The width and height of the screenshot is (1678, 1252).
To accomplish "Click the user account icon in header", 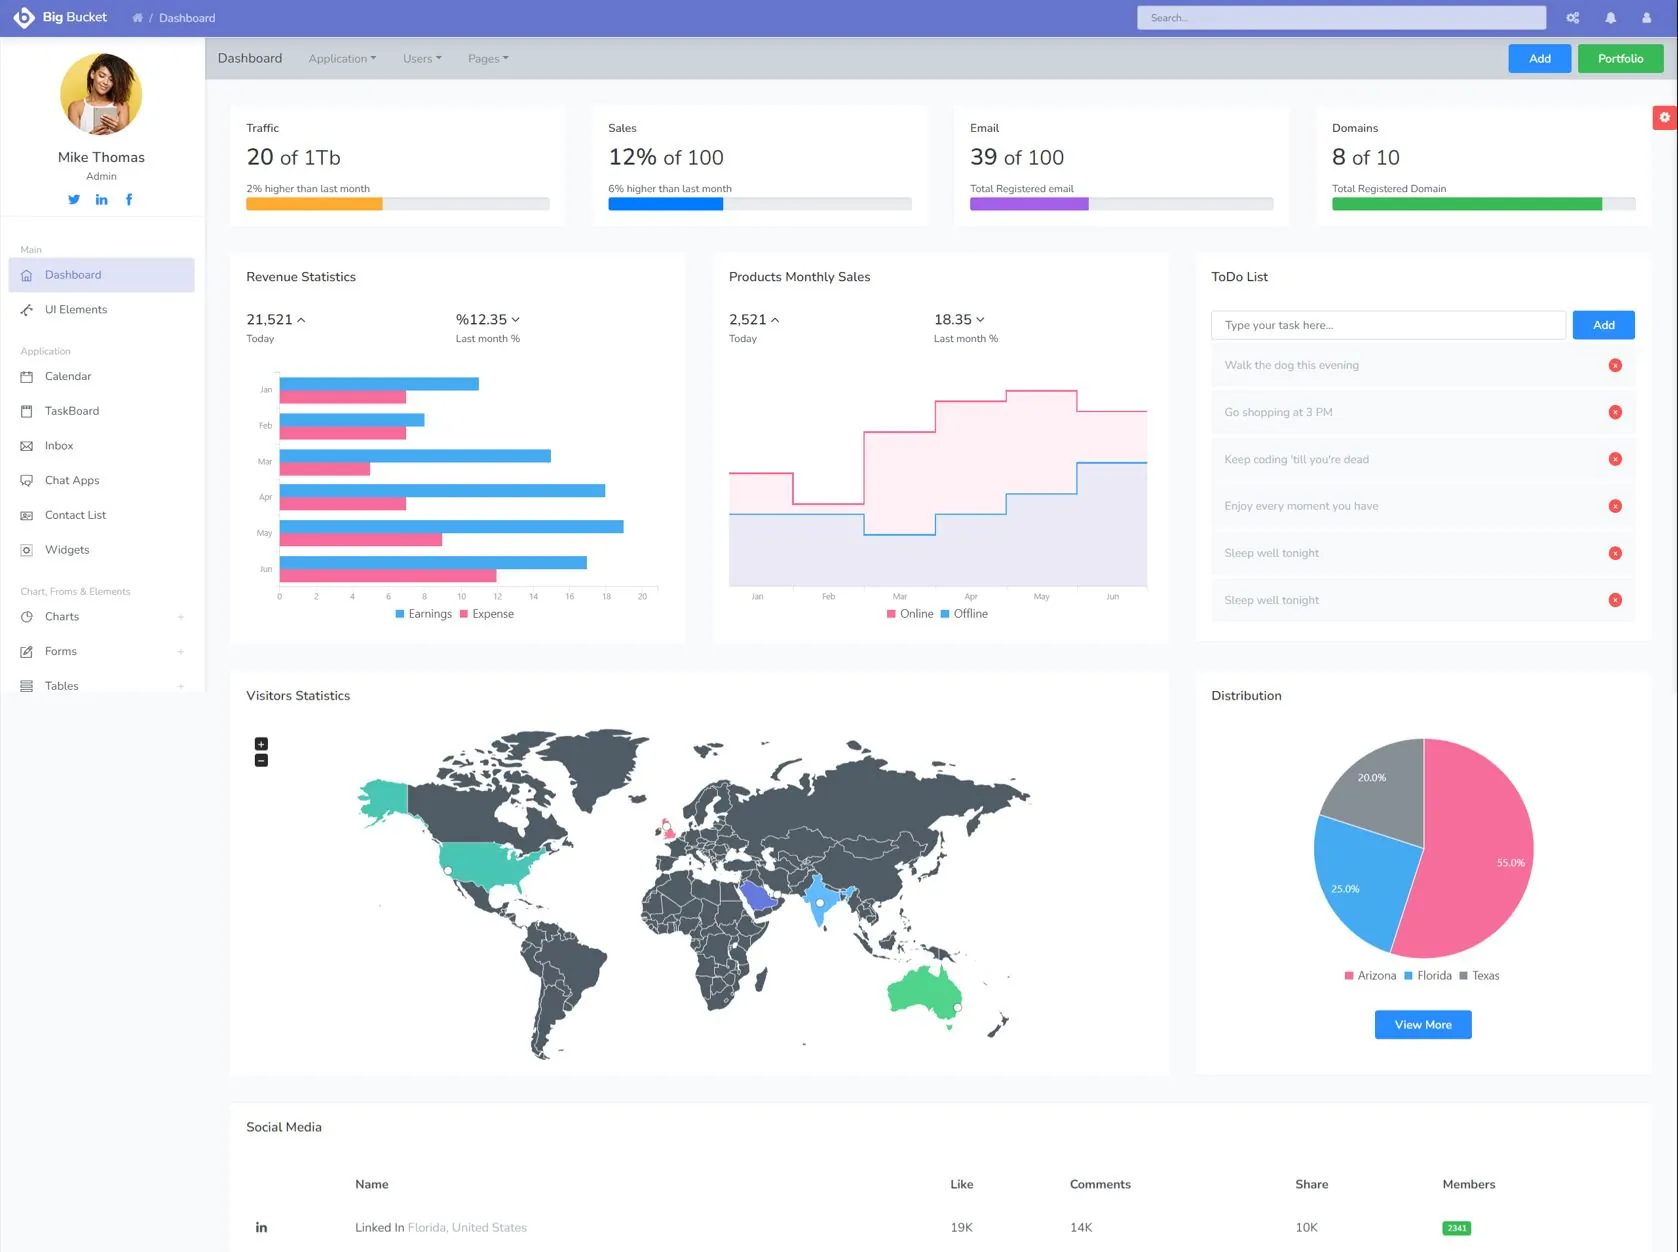I will (1646, 18).
